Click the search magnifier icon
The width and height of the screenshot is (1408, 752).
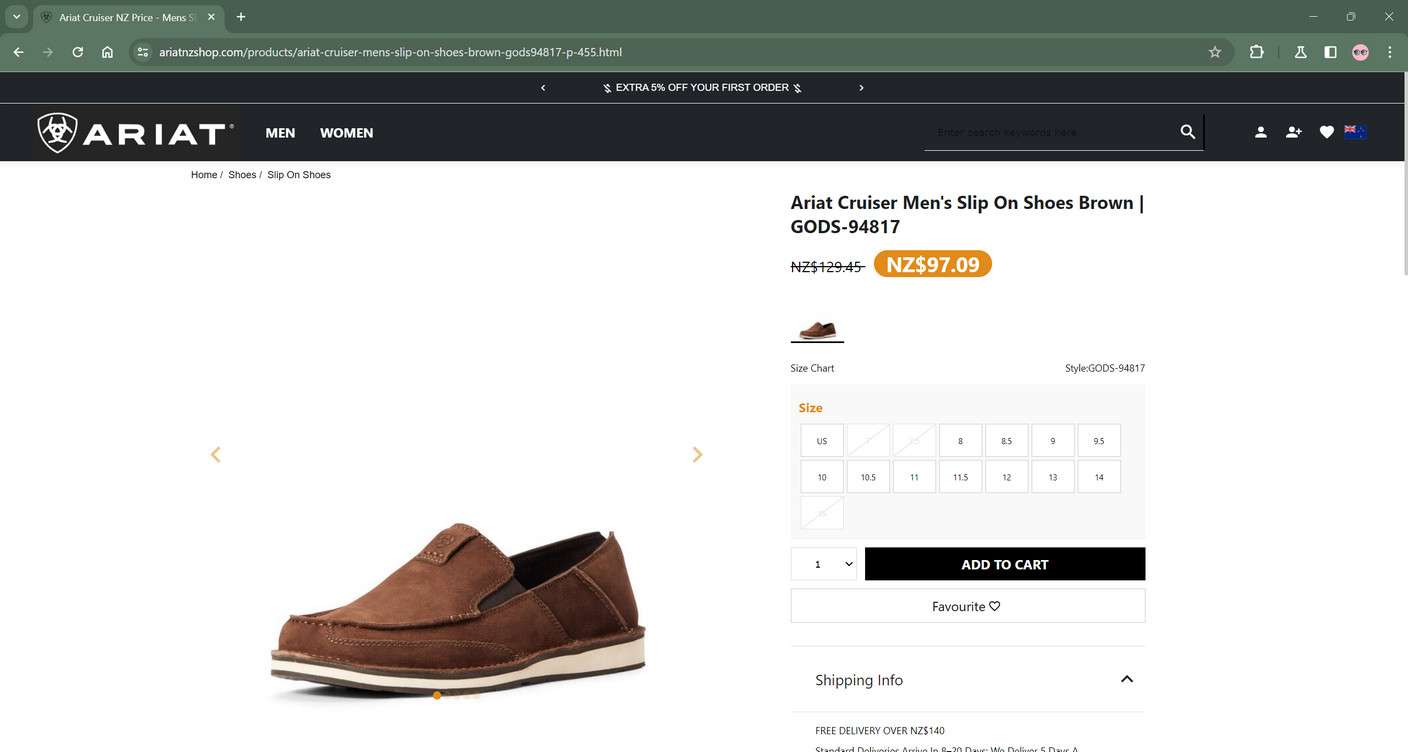[x=1187, y=132]
